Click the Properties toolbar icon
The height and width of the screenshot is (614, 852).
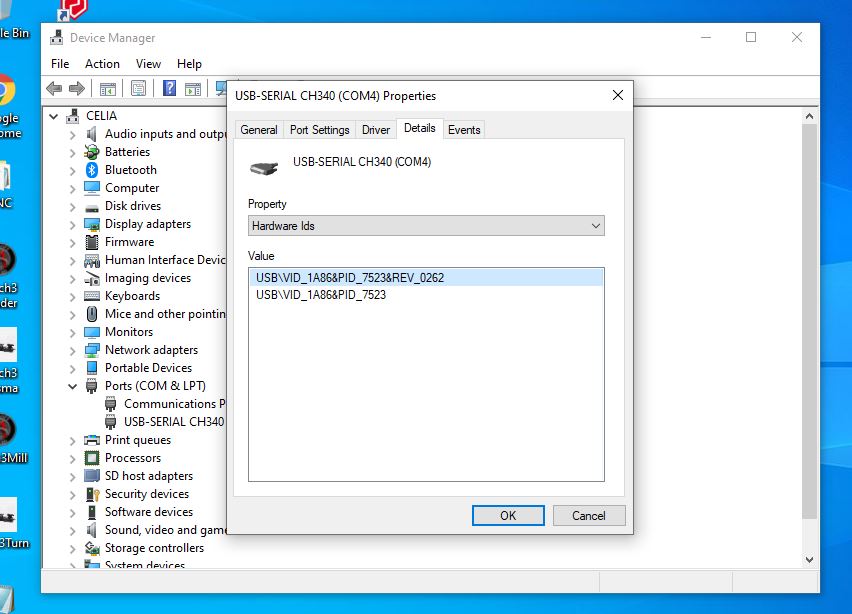tap(139, 88)
